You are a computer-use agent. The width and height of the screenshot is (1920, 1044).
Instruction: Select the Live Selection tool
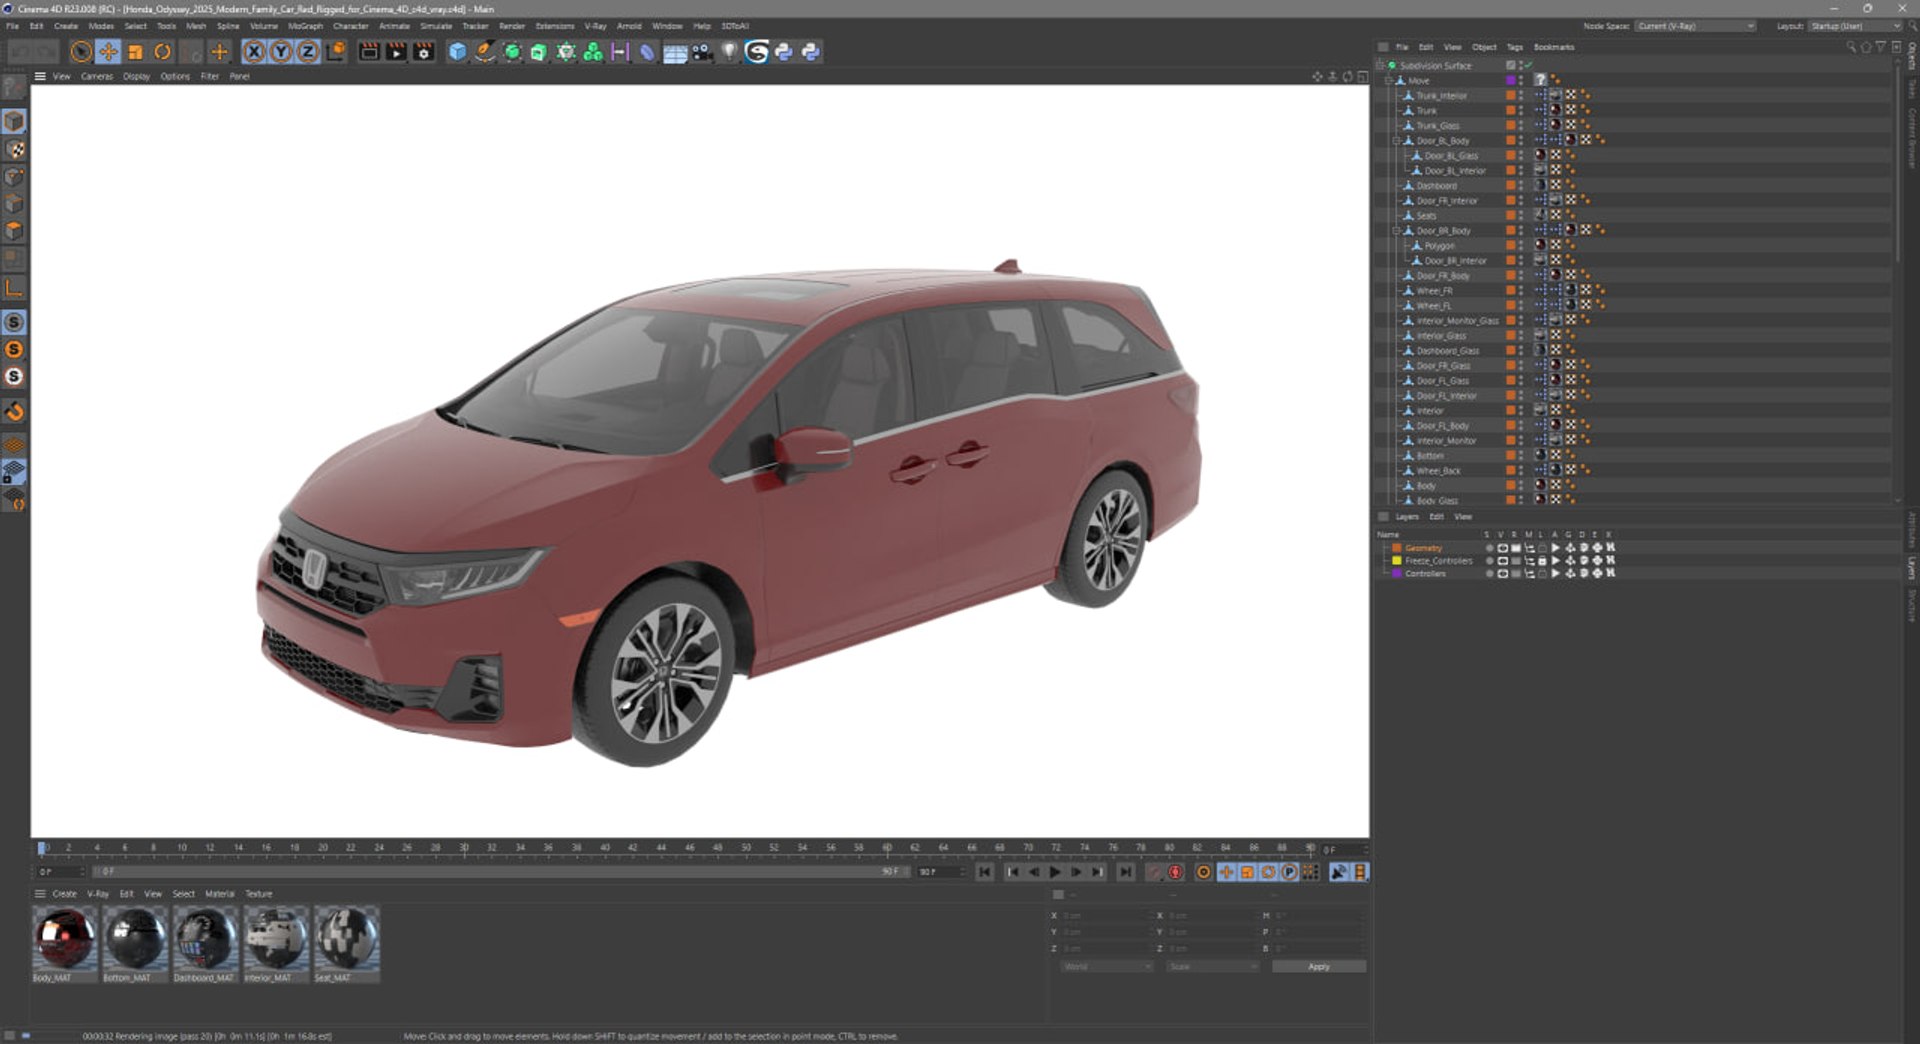pos(81,52)
